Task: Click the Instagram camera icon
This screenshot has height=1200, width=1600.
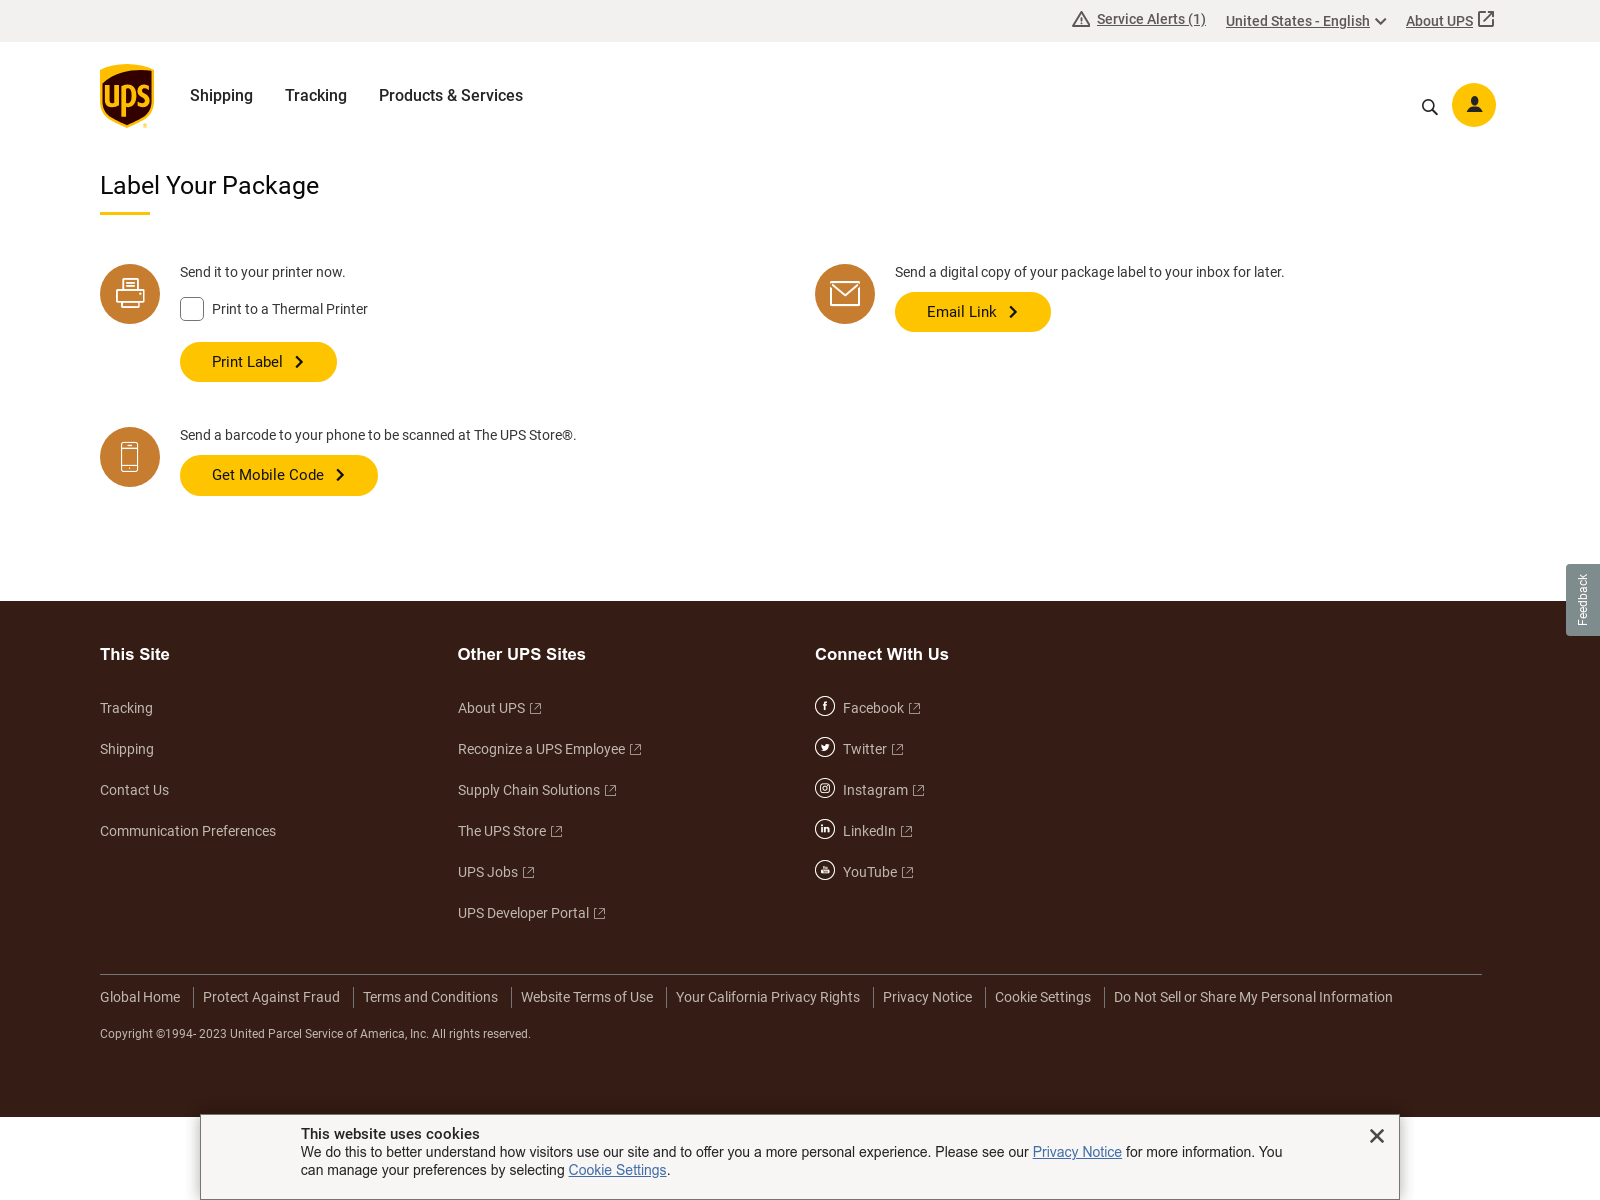Action: (825, 788)
